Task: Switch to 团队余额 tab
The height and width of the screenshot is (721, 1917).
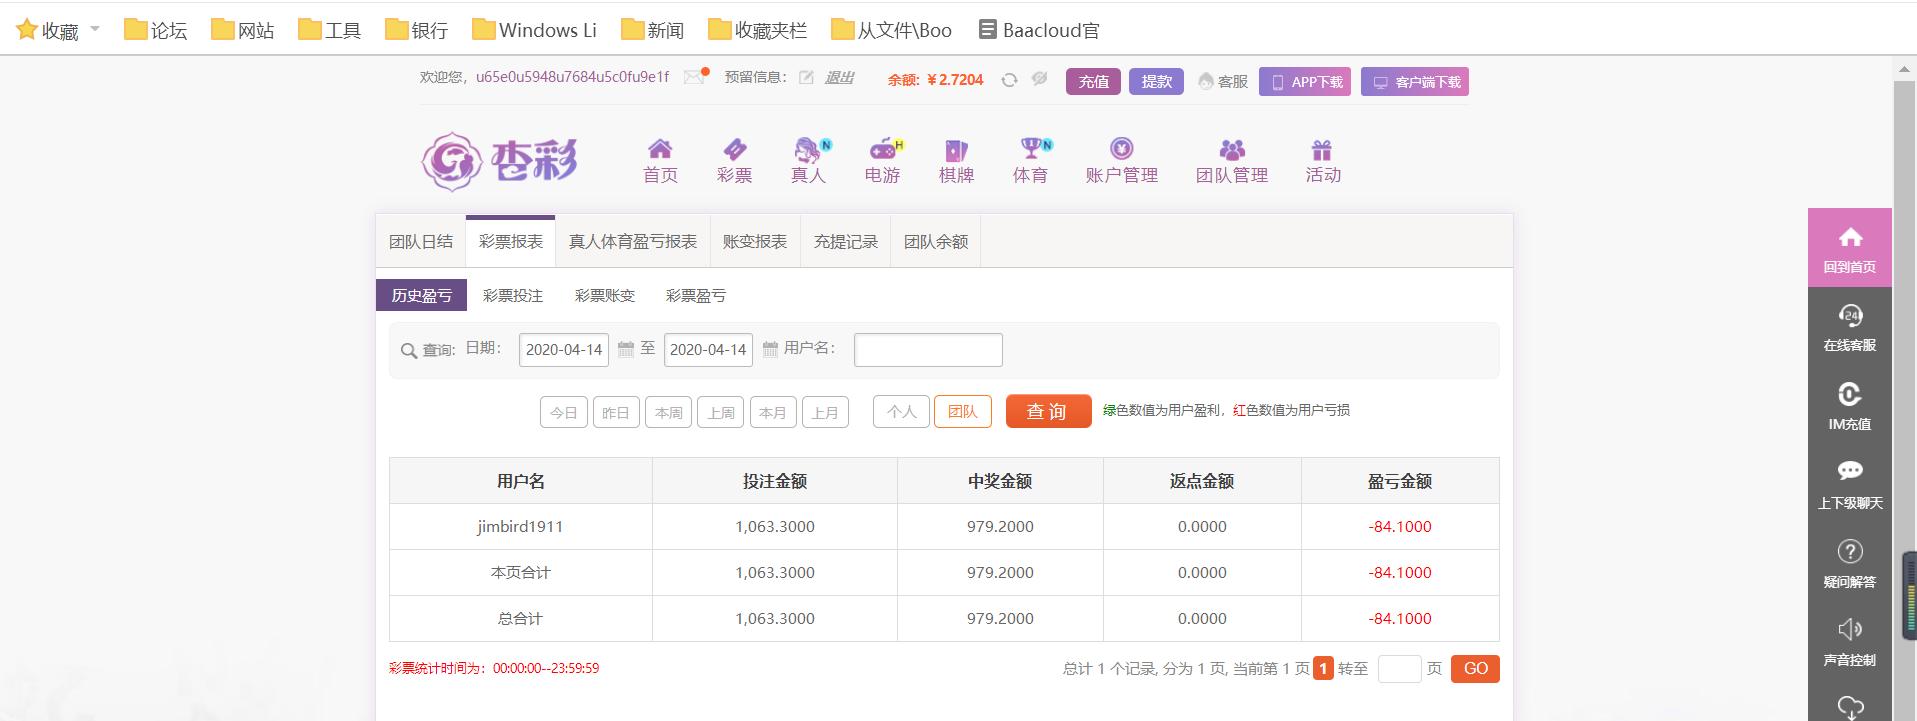Action: [936, 241]
